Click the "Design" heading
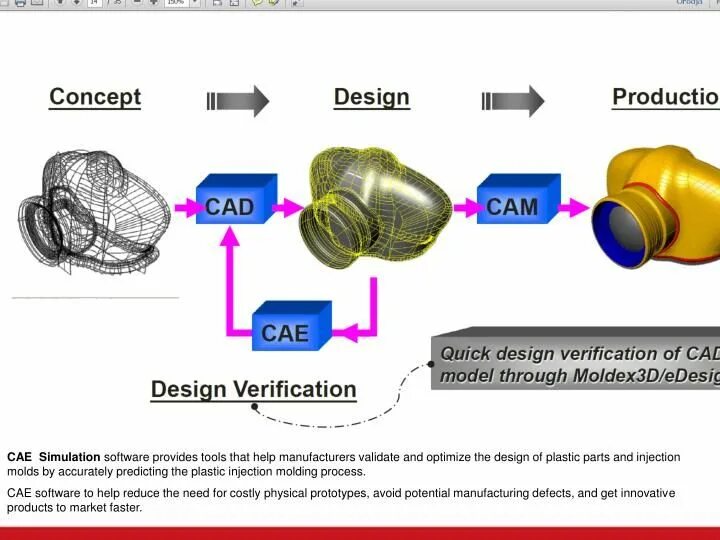Screen dimensions: 720x540 (x=371, y=97)
